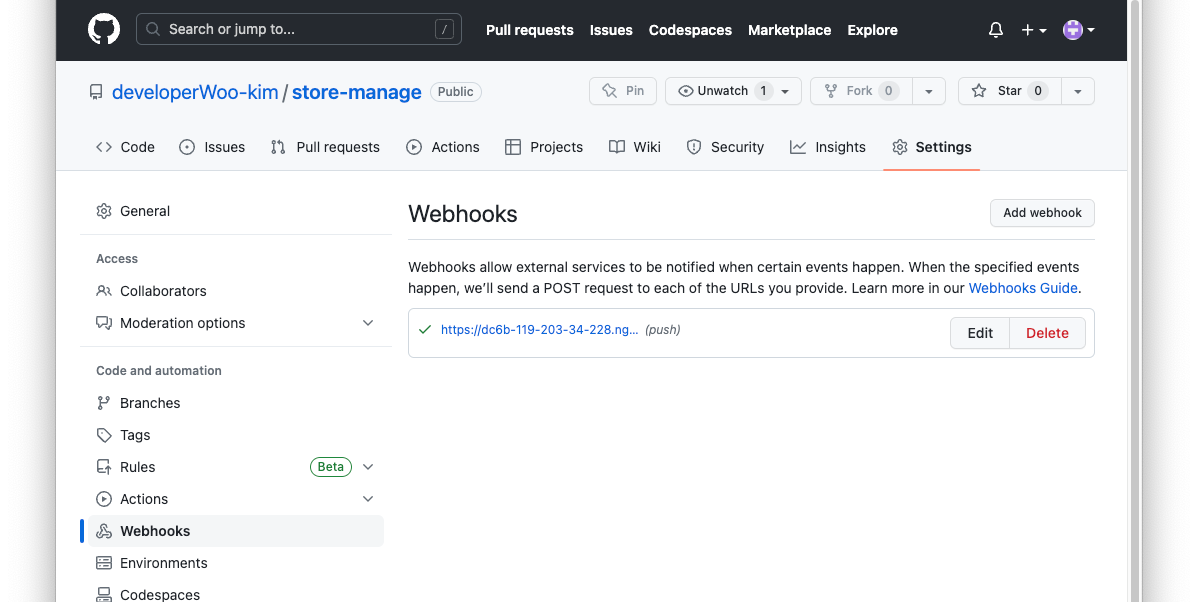Click the Add webhook button
The height and width of the screenshot is (602, 1198).
(1042, 213)
